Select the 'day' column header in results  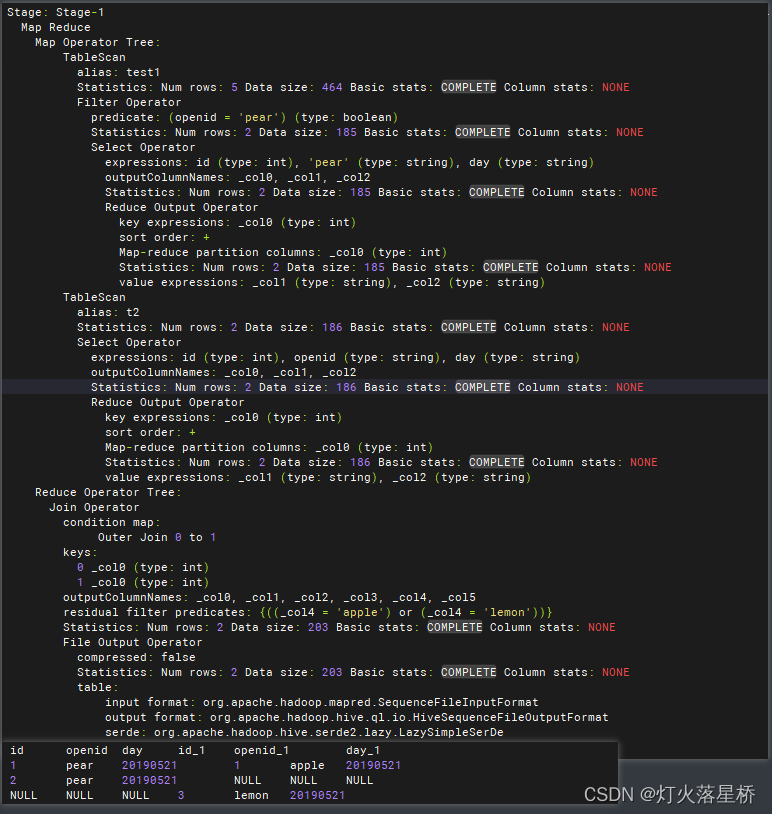click(132, 750)
